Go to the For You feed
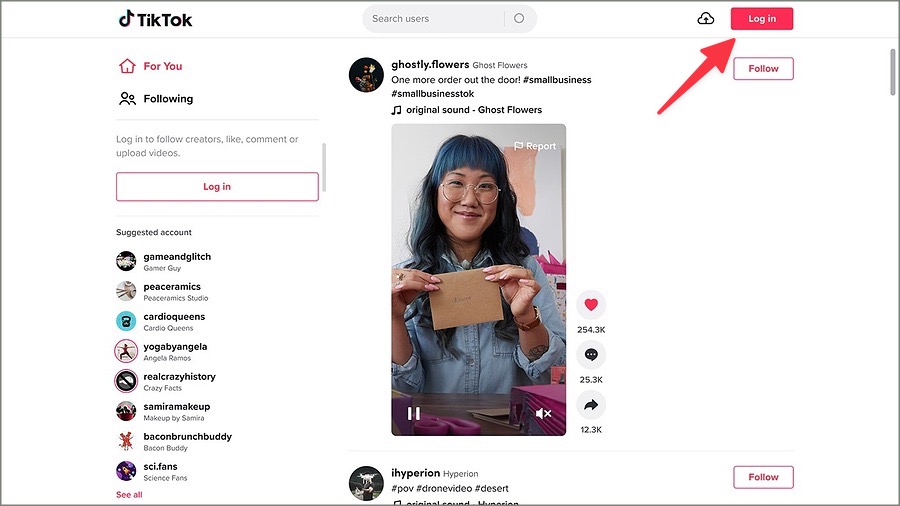Screen dimensions: 900x506 [x=151, y=66]
